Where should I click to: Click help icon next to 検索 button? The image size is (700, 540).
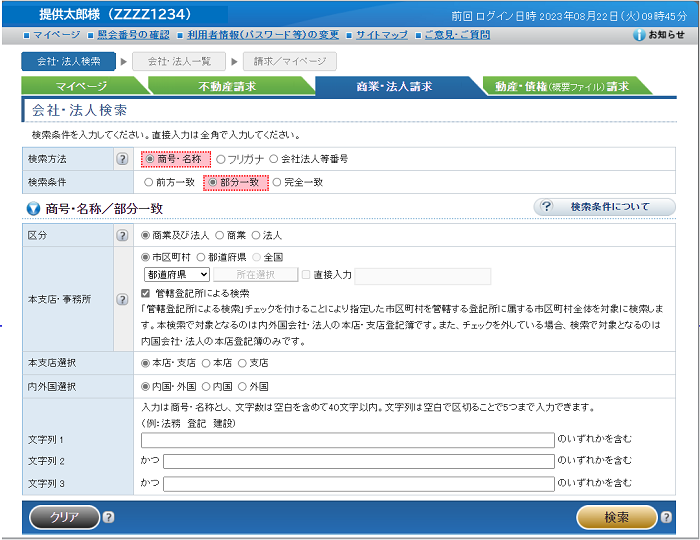pyautogui.click(x=666, y=517)
